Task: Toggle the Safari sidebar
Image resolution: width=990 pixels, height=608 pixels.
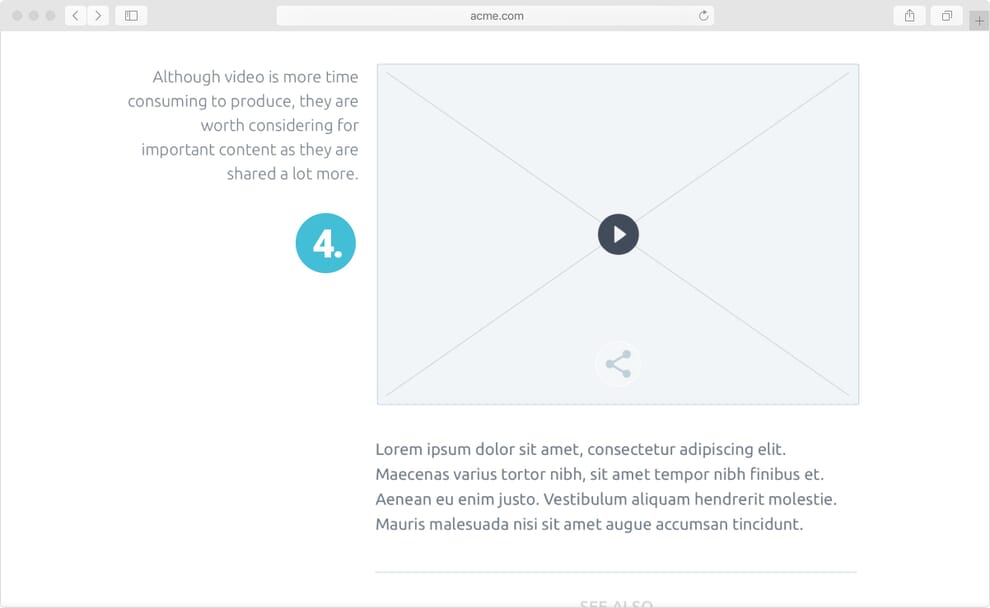Action: point(131,15)
